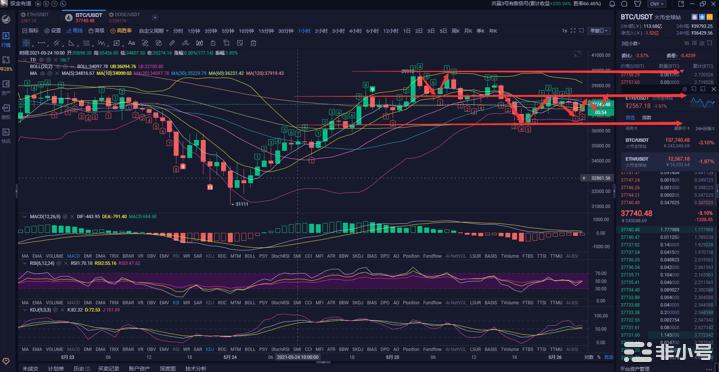Switch KDJ pane to StochRSI indicator
The image size is (719, 372).
(x=280, y=349)
